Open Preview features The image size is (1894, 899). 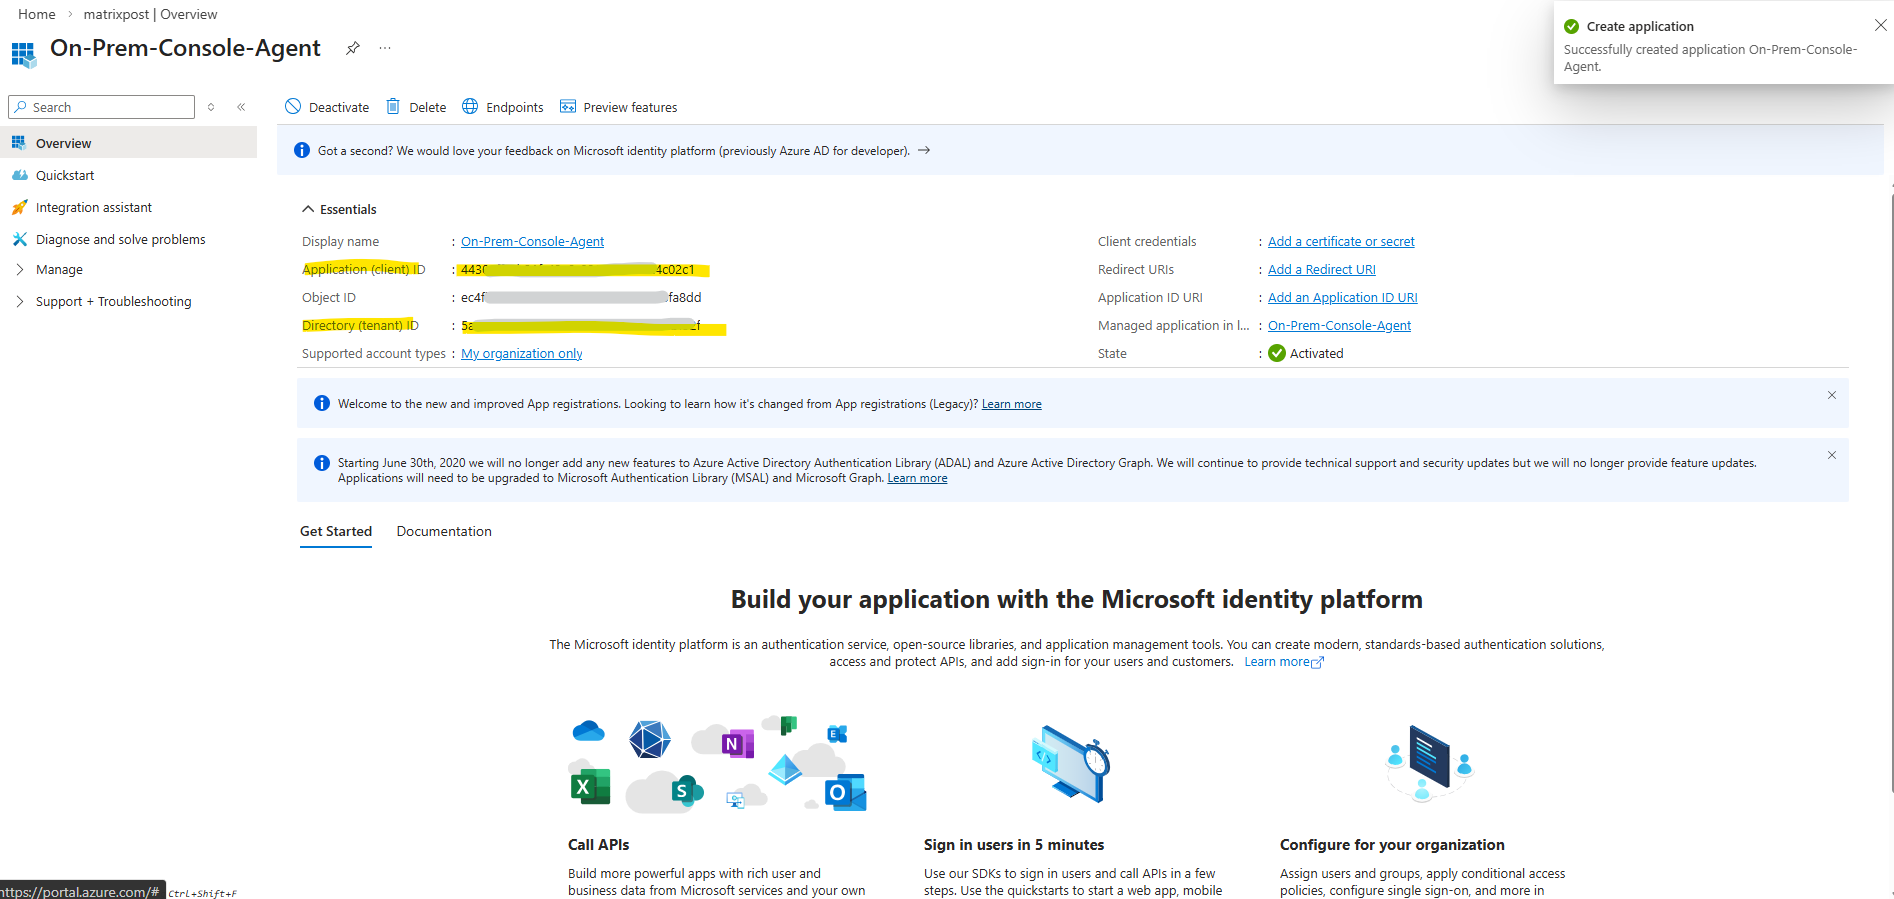click(619, 107)
